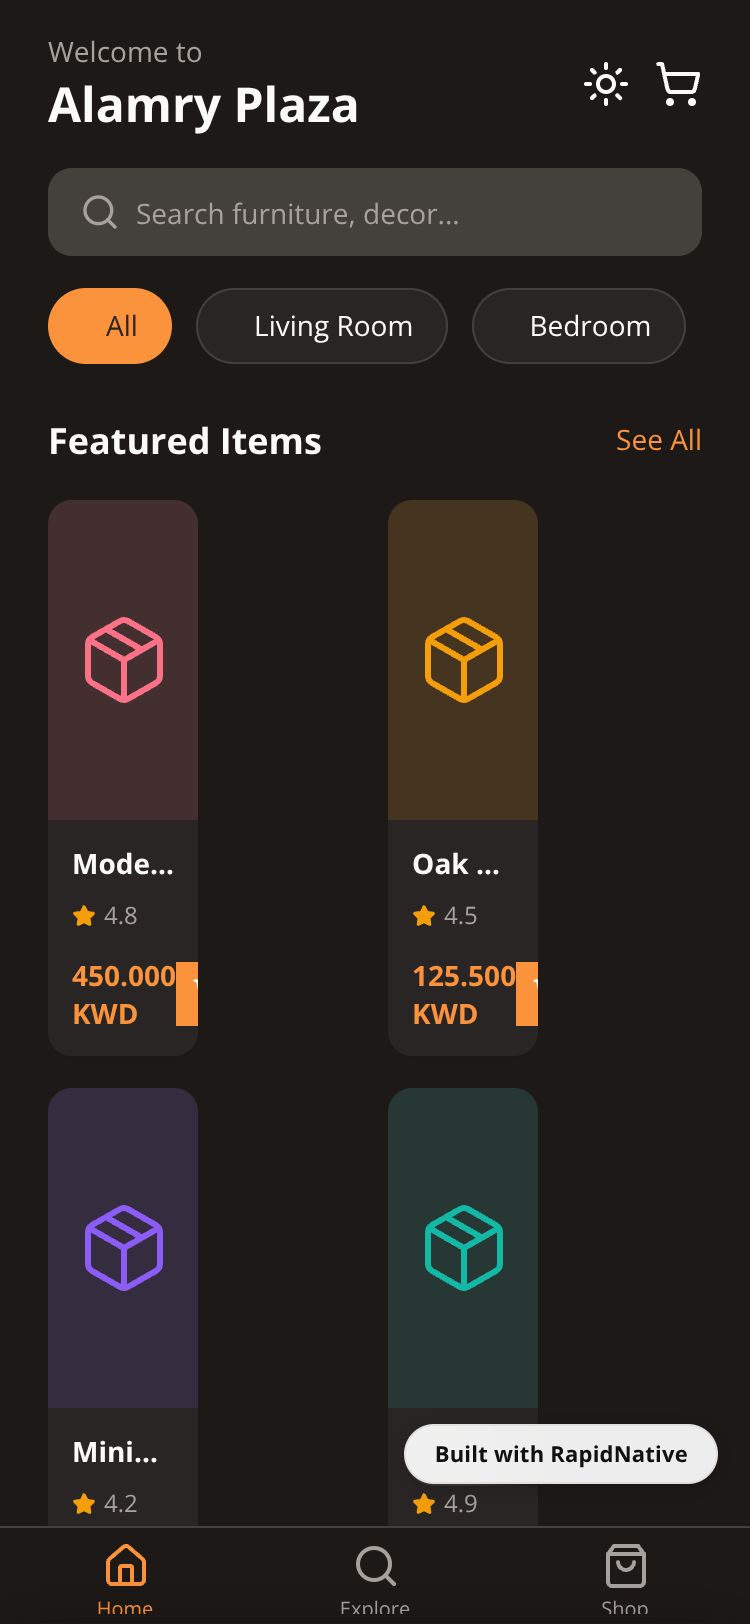Filter by Bedroom category

click(579, 326)
